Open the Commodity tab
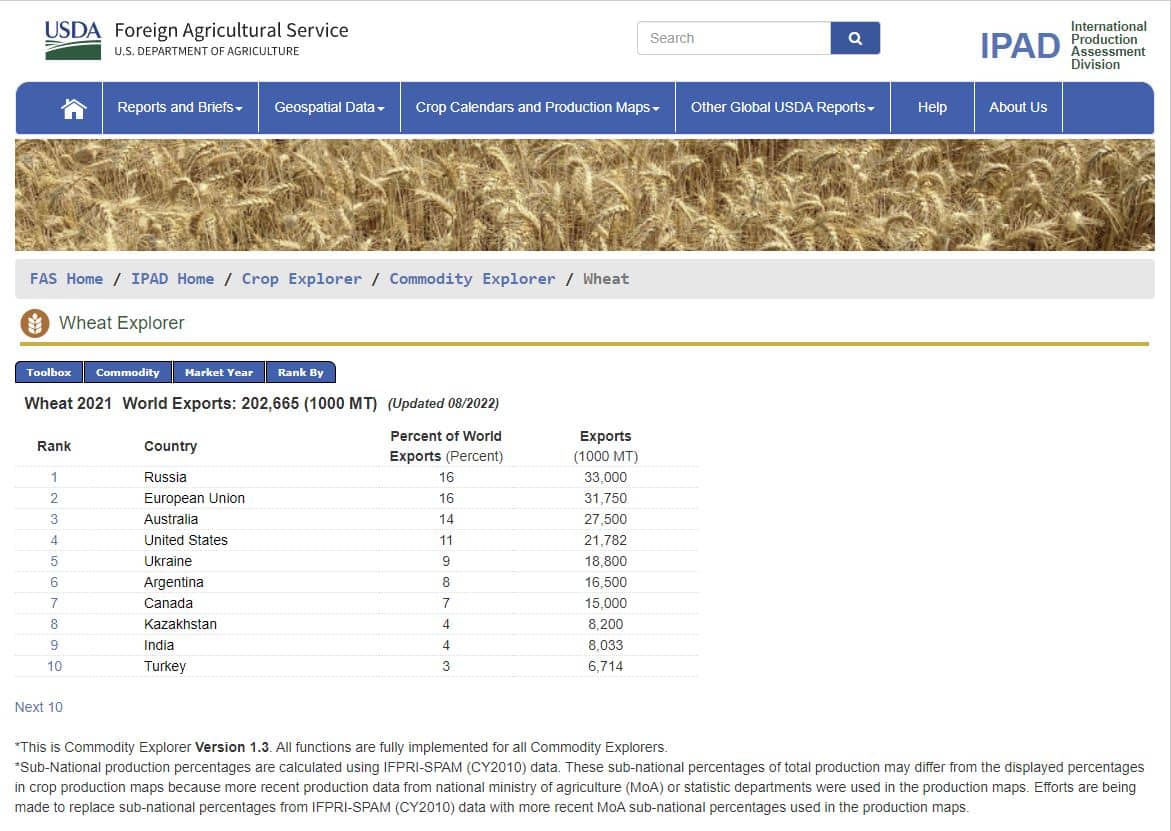The height and width of the screenshot is (831, 1171). tap(128, 372)
